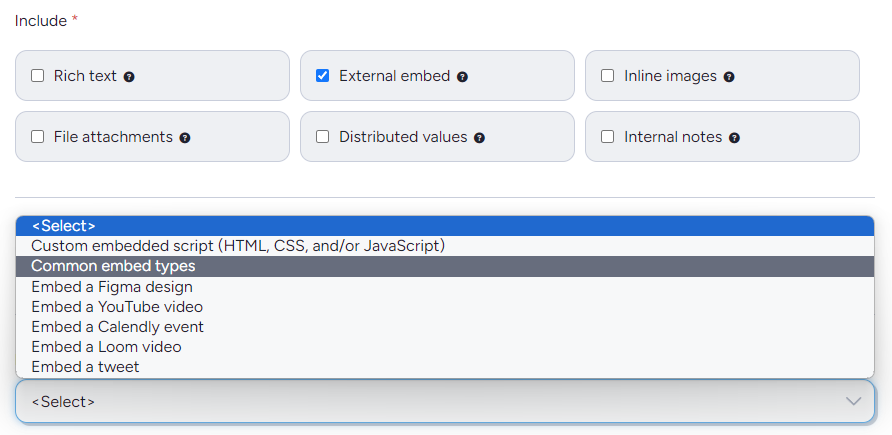Enable the File attachments checkbox

tap(38, 137)
